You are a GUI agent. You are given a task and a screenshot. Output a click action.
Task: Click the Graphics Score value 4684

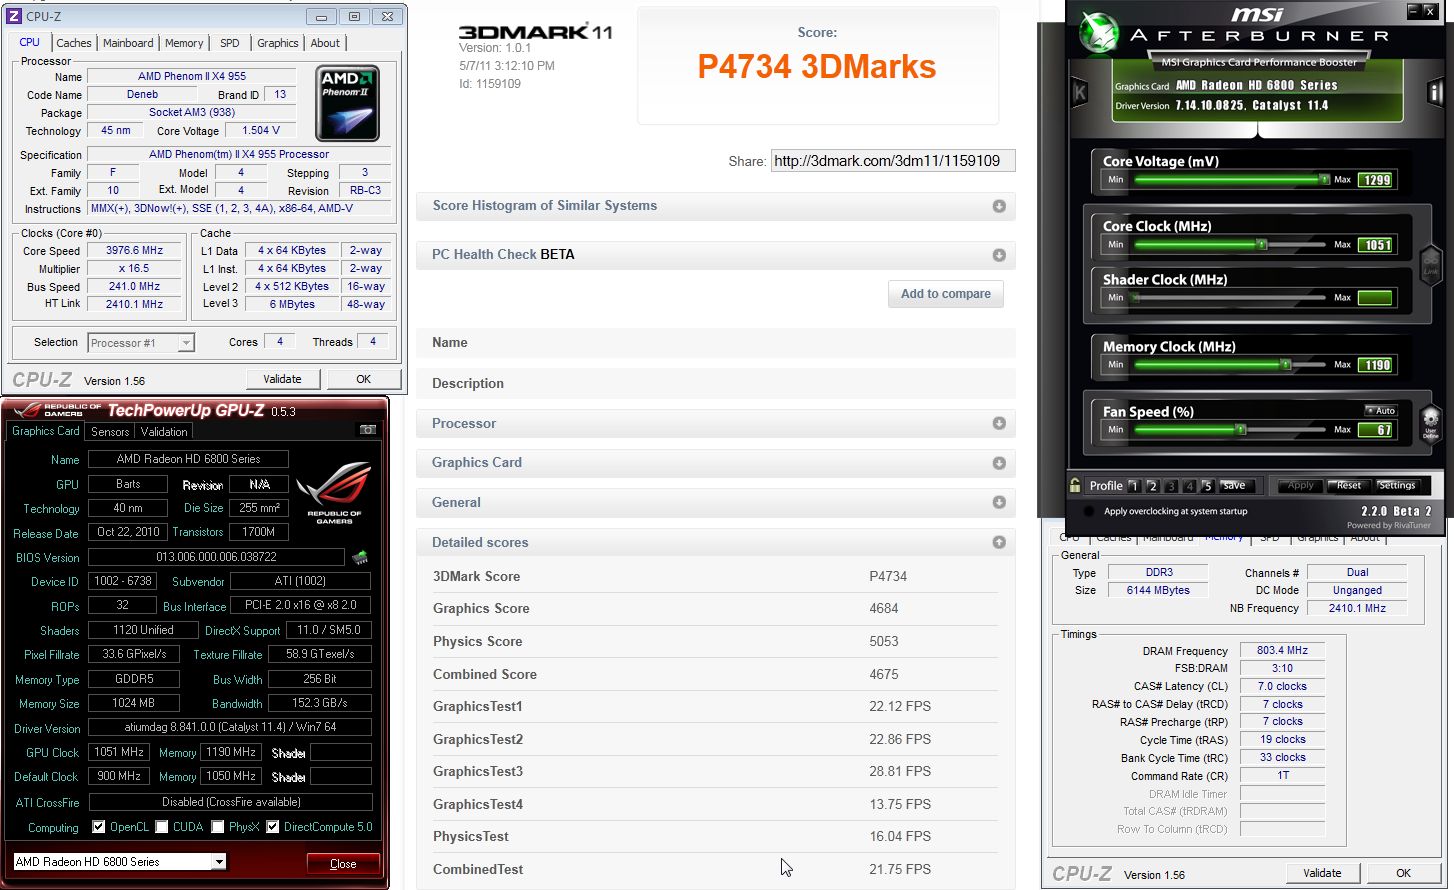coord(884,608)
